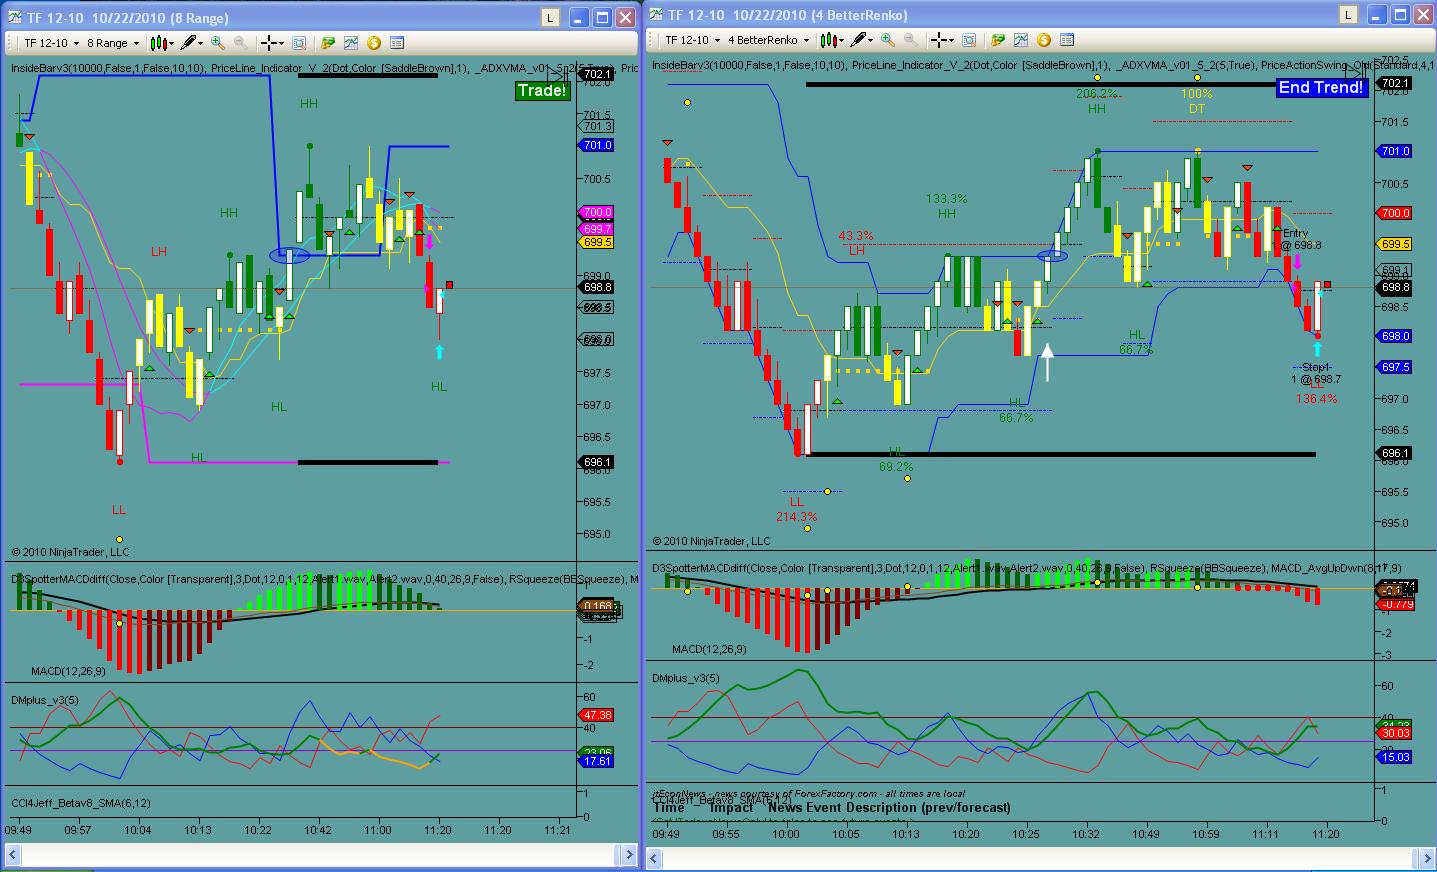The height and width of the screenshot is (872, 1437).
Task: Toggle the L link button in 8 Range window
Action: click(x=550, y=17)
